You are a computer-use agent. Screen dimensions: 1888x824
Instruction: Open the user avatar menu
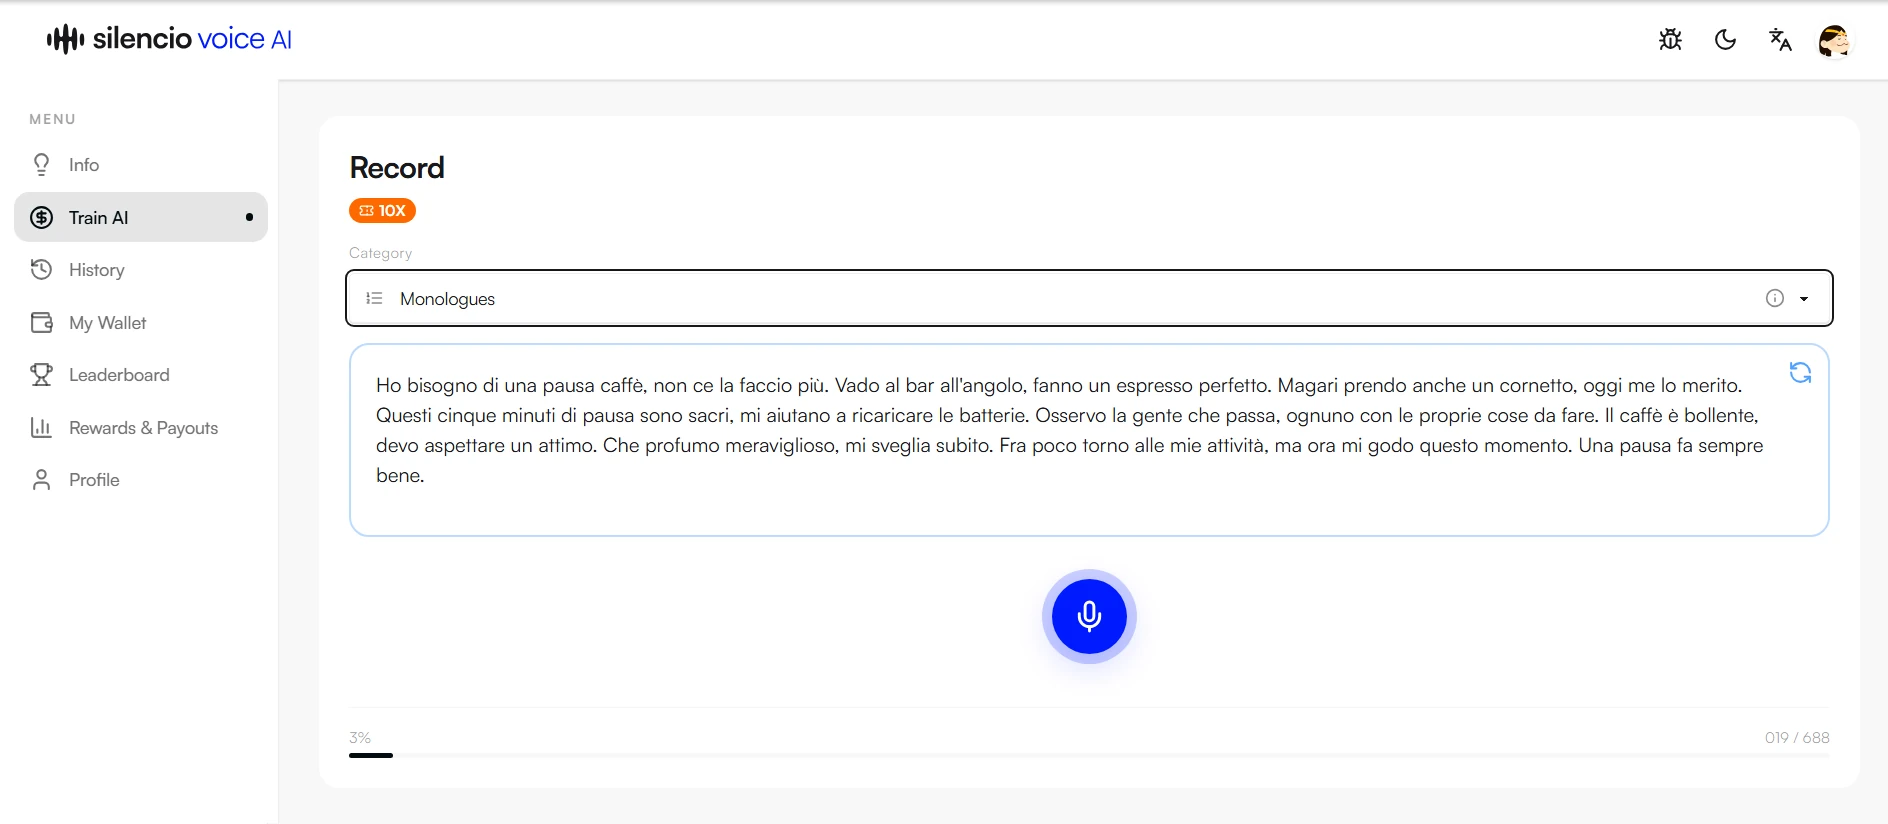(x=1834, y=41)
